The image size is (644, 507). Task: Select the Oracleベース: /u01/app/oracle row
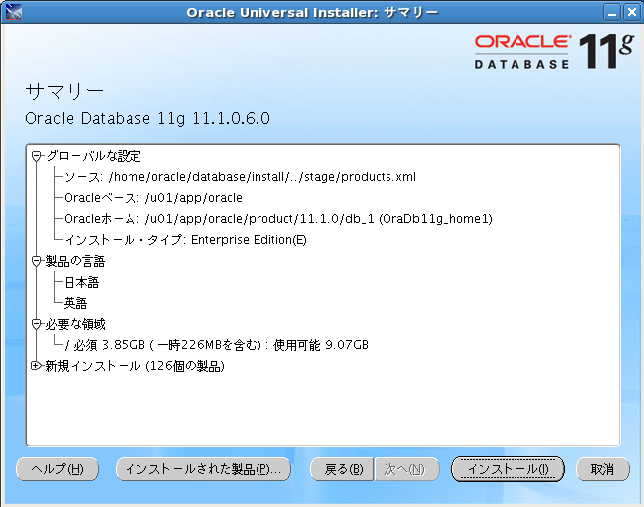pos(153,198)
